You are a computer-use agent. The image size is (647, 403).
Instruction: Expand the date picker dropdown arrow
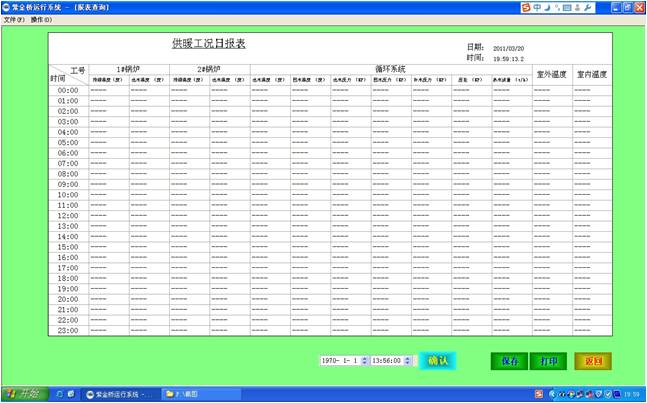coord(362,360)
